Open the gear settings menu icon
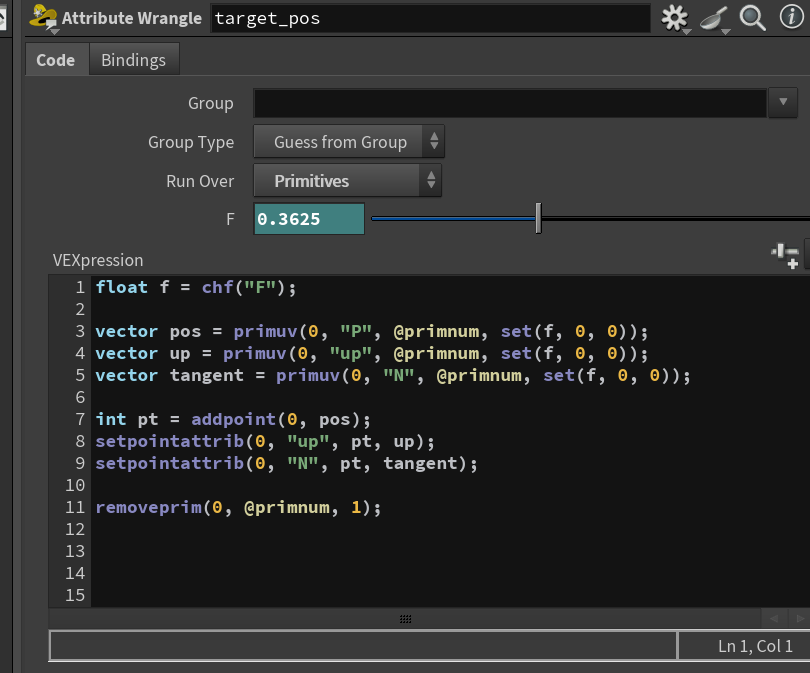Image resolution: width=810 pixels, height=673 pixels. (x=676, y=19)
